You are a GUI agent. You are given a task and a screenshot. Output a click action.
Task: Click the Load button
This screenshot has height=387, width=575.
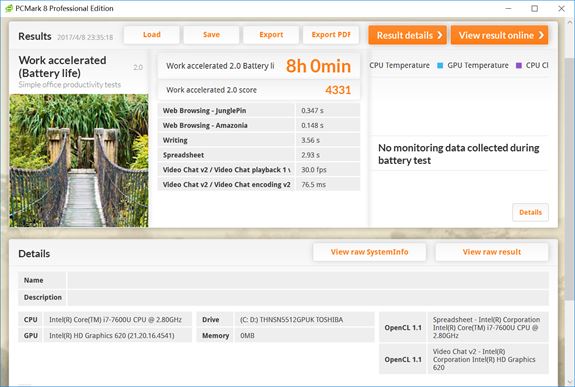[151, 35]
